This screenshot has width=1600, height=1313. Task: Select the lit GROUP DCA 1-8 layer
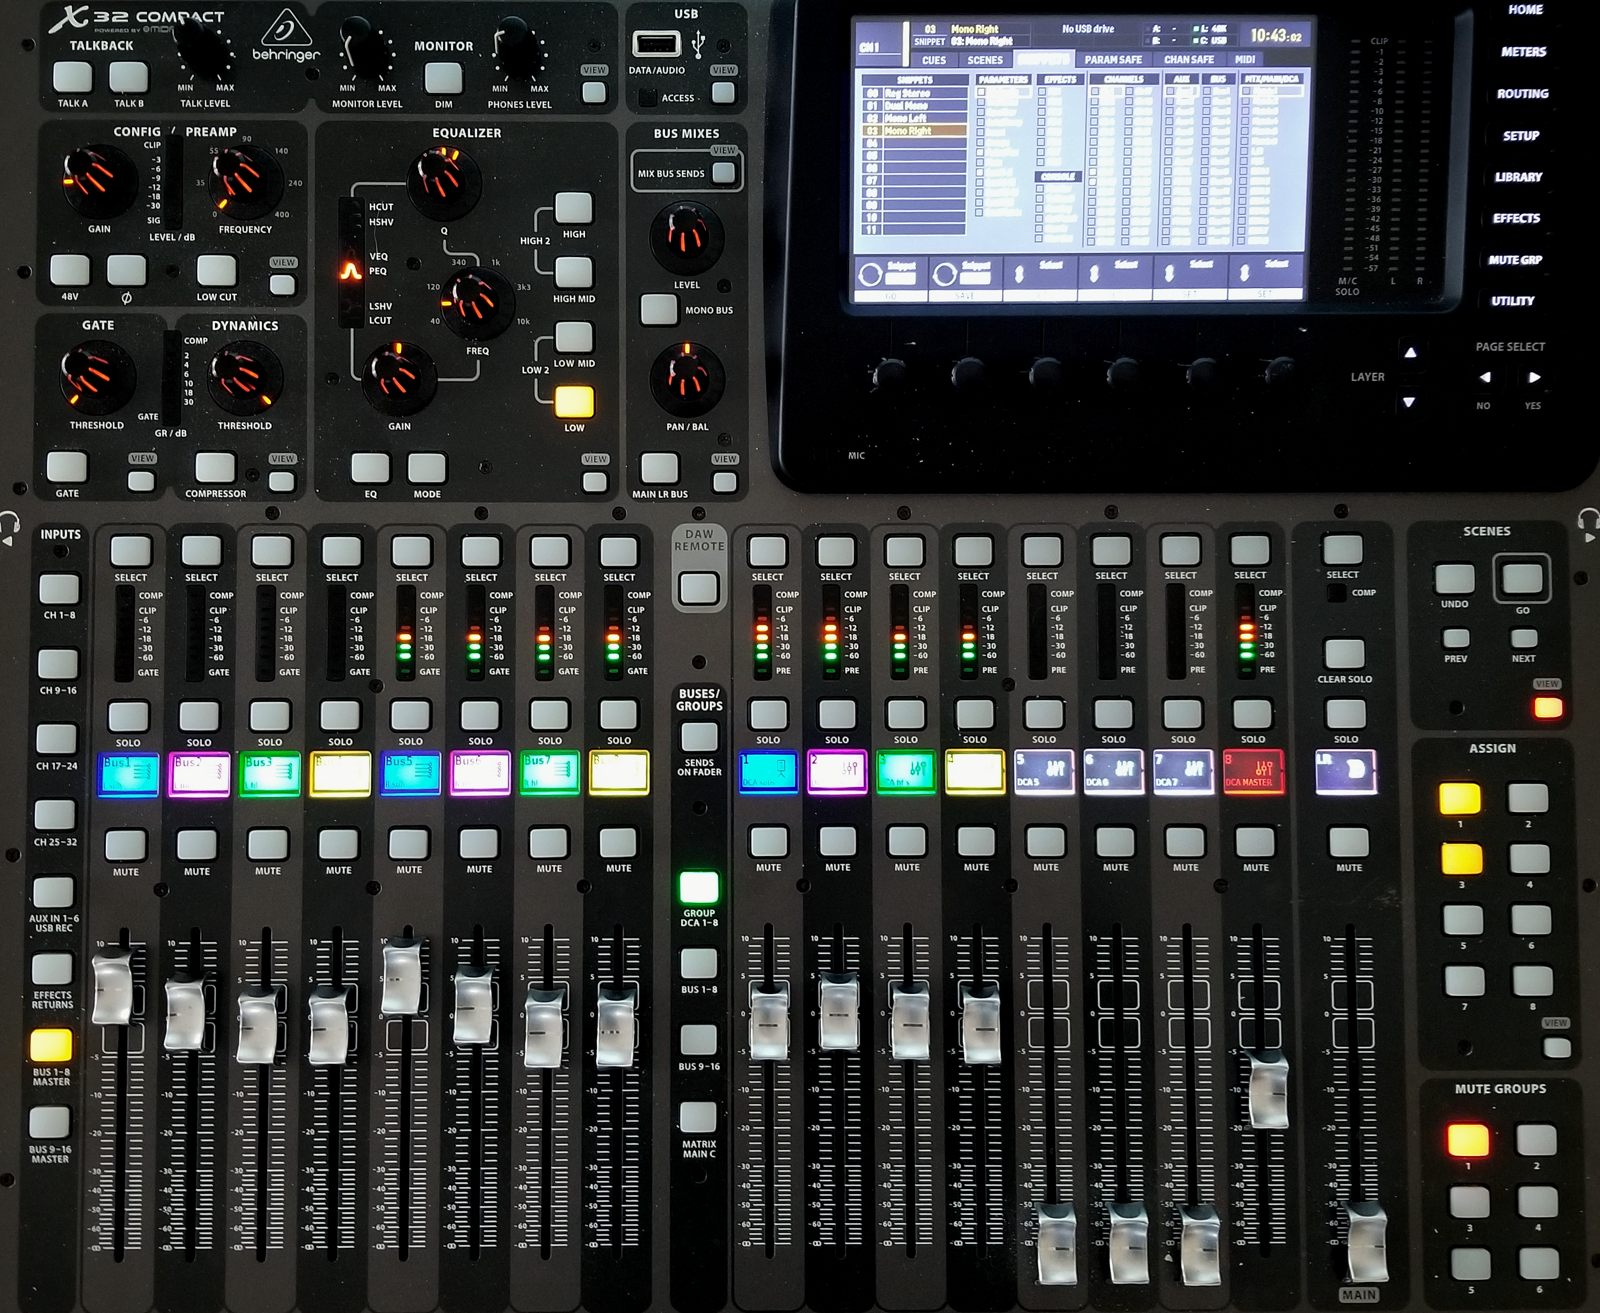[x=699, y=887]
